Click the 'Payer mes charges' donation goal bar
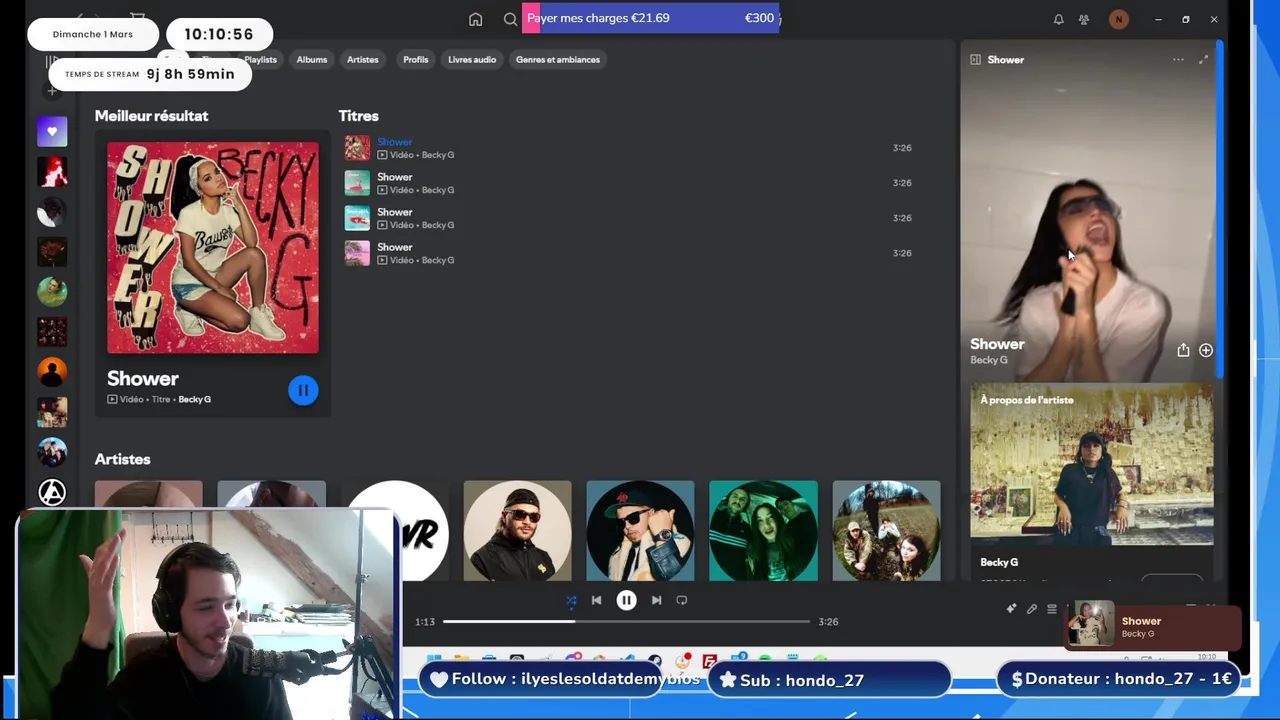Viewport: 1280px width, 720px height. click(x=651, y=18)
